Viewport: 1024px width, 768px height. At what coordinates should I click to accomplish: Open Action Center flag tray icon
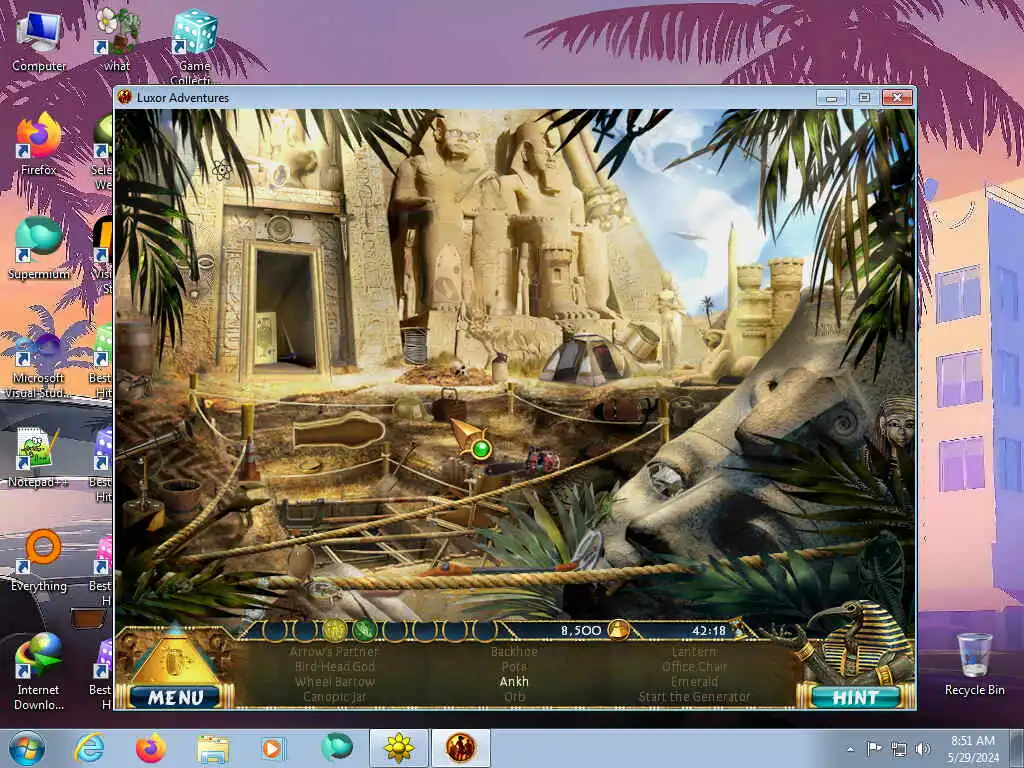[x=874, y=748]
